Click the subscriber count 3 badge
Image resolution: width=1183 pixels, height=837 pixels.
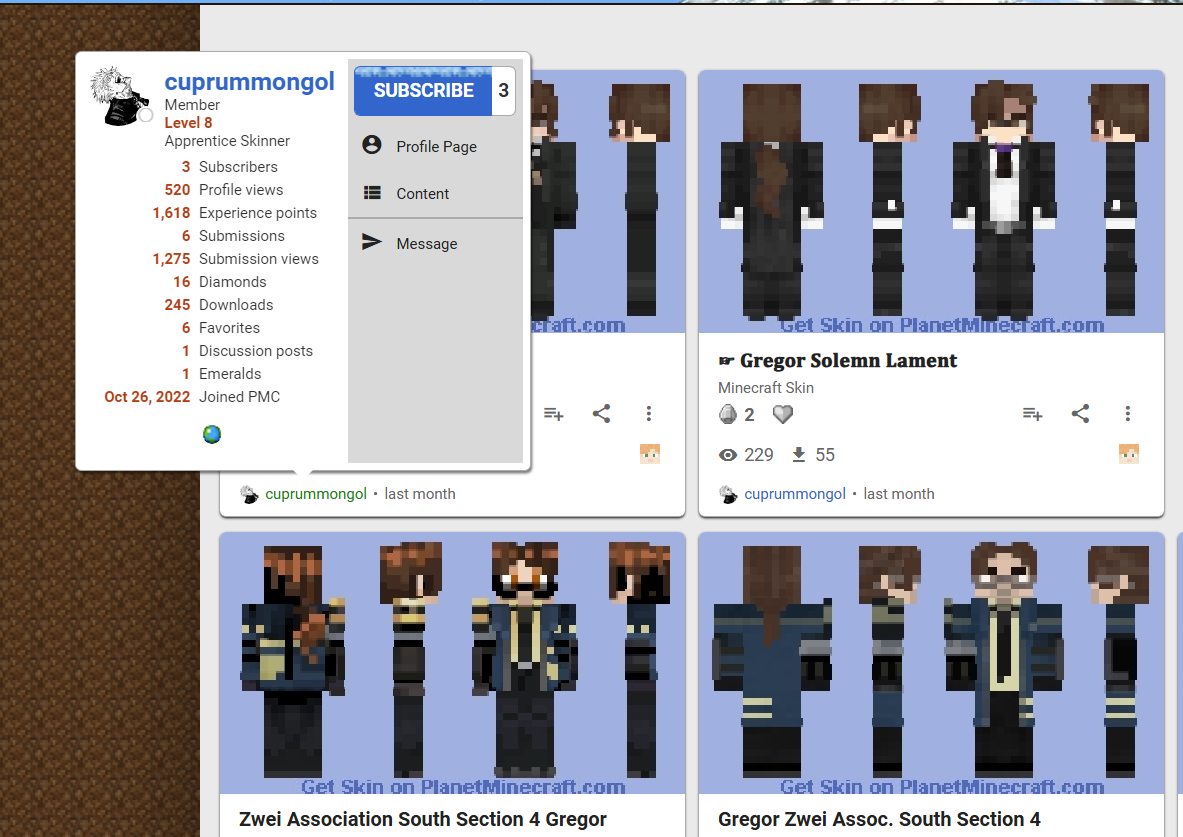(x=503, y=91)
